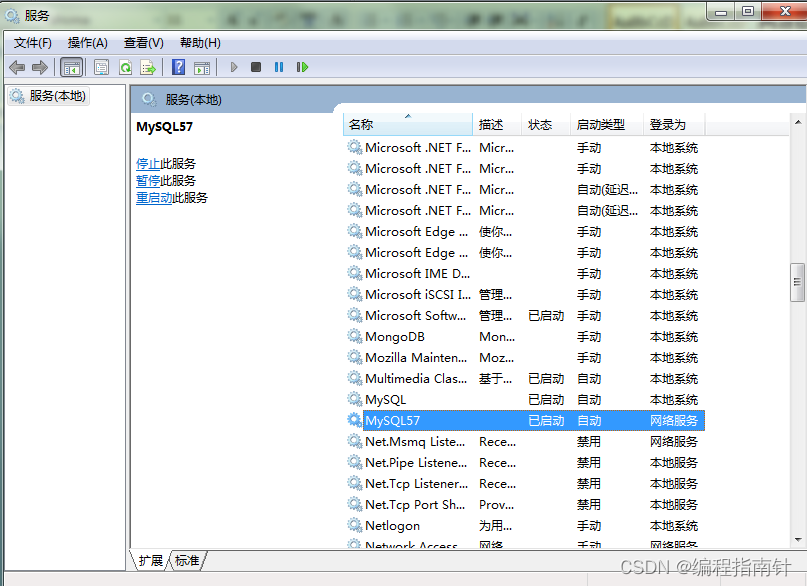Open the Help question mark icon

[x=179, y=67]
